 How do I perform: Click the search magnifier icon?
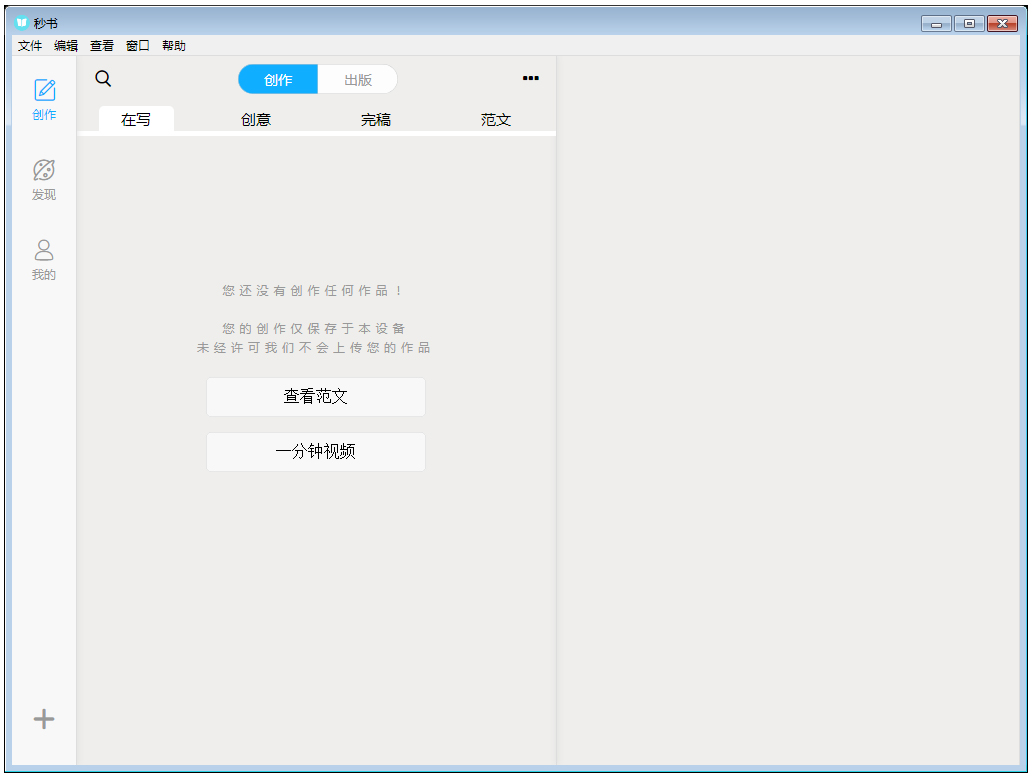[103, 79]
